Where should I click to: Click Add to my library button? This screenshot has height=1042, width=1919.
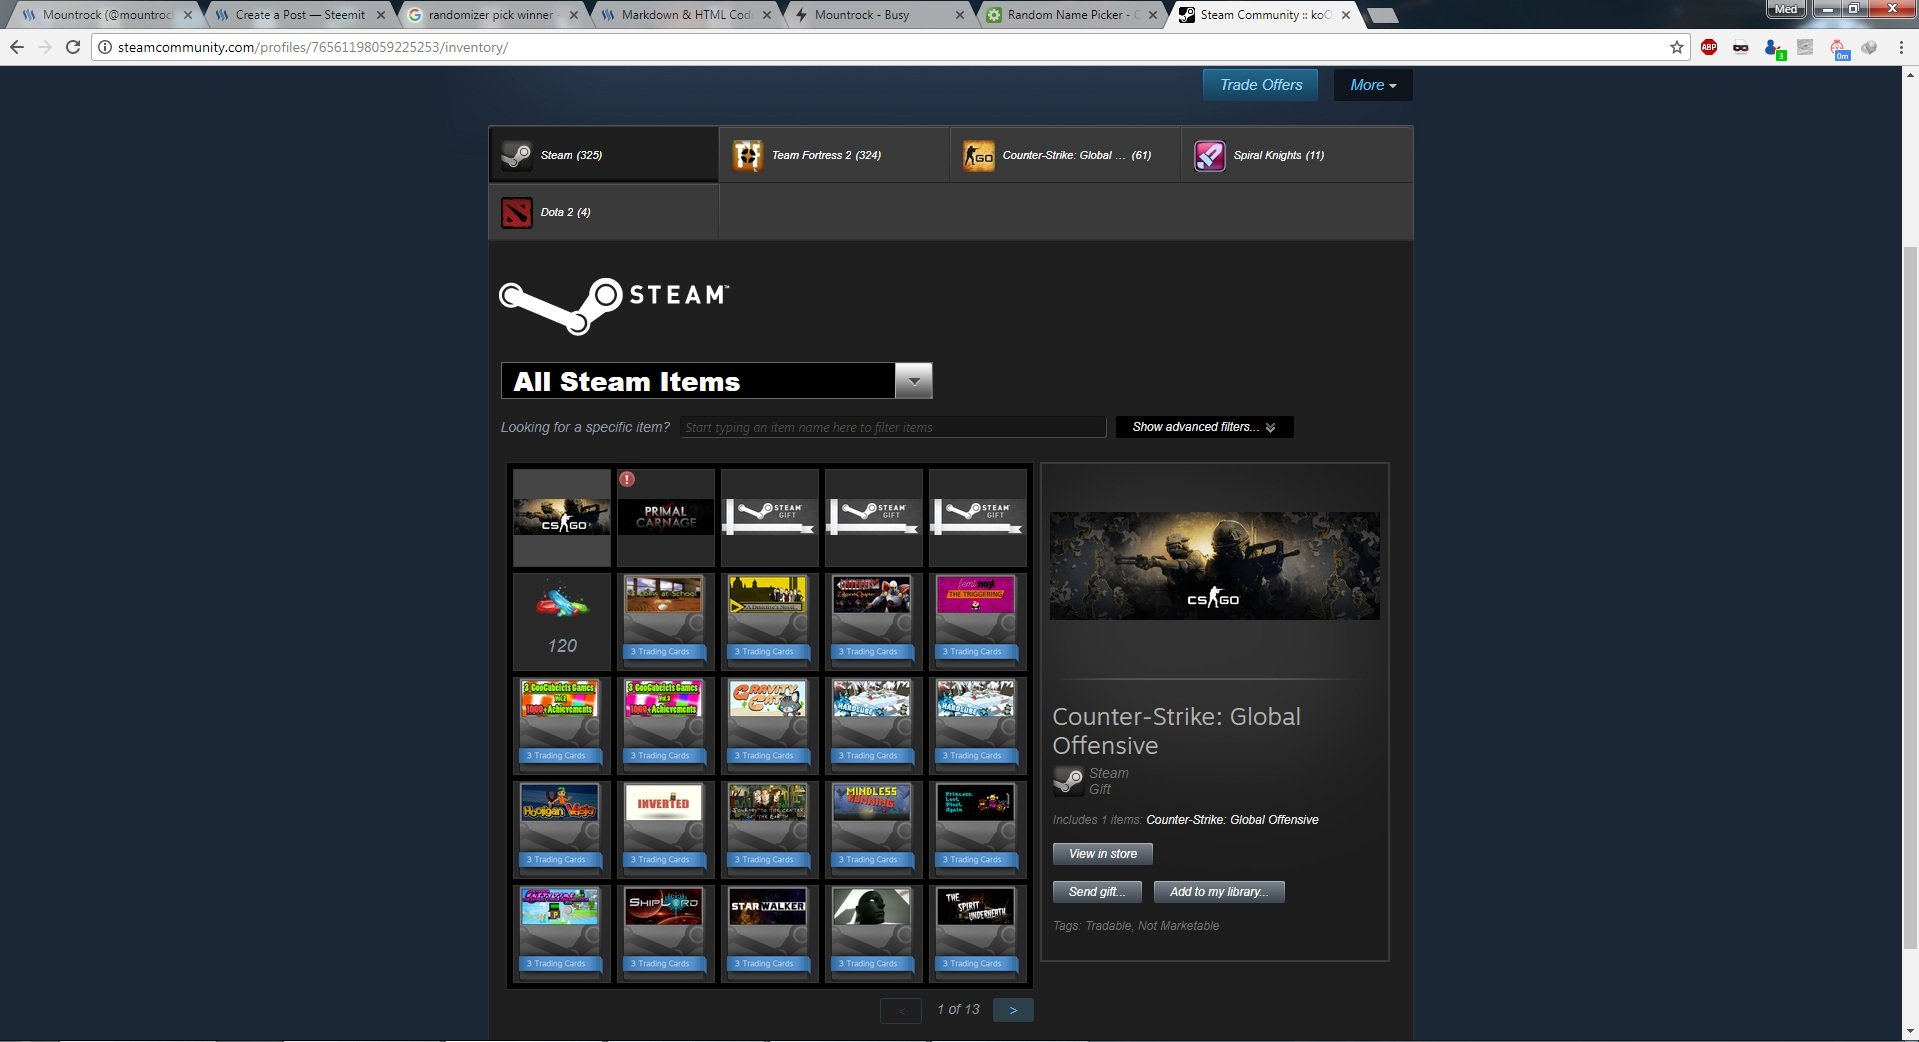coord(1219,892)
